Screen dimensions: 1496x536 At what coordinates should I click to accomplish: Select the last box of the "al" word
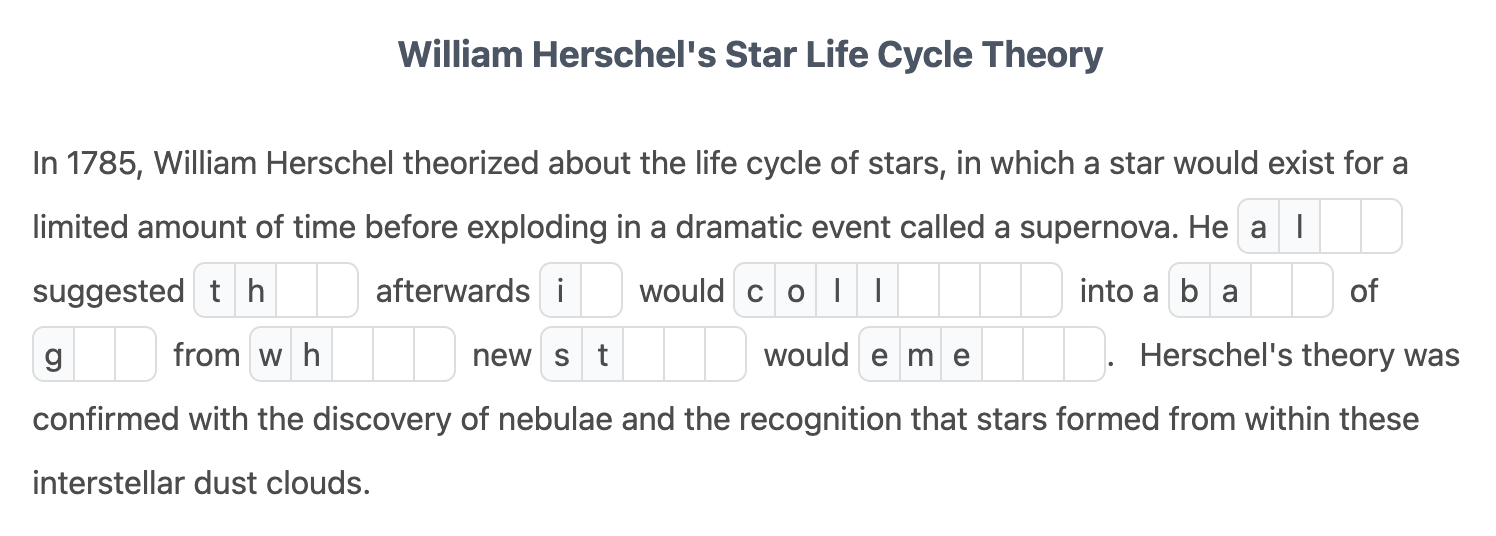pyautogui.click(x=1381, y=227)
